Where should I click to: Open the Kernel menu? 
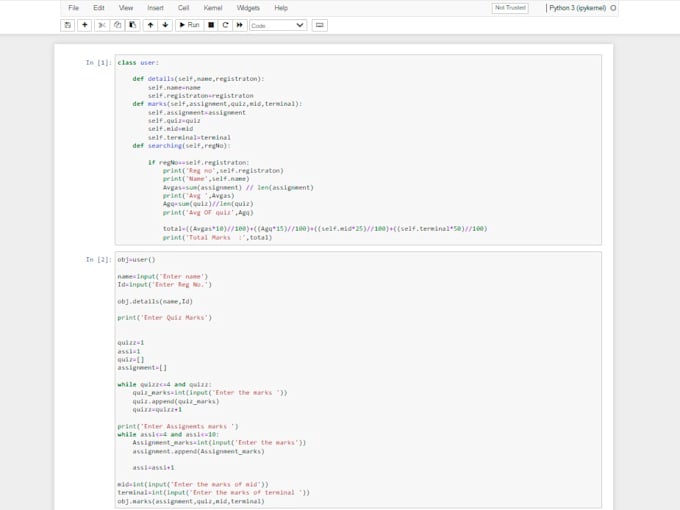pyautogui.click(x=212, y=8)
